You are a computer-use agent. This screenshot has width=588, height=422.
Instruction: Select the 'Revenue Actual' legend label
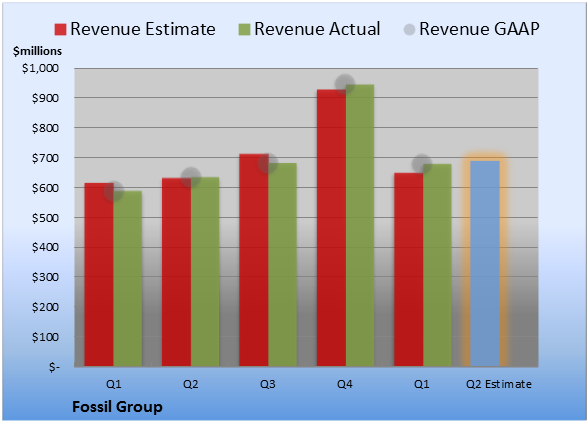pos(317,29)
